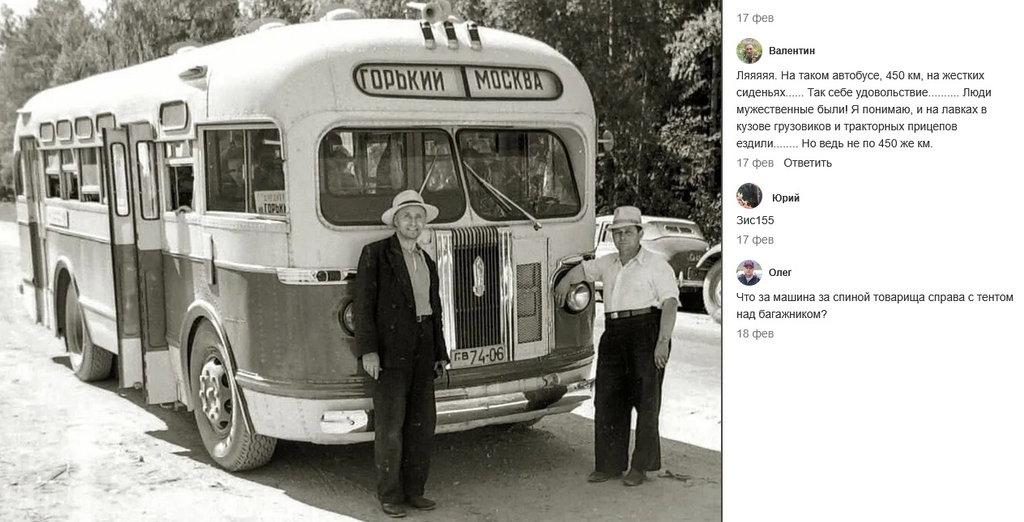
Task: Select Валентин's comment text about 450 км
Action: tap(864, 109)
